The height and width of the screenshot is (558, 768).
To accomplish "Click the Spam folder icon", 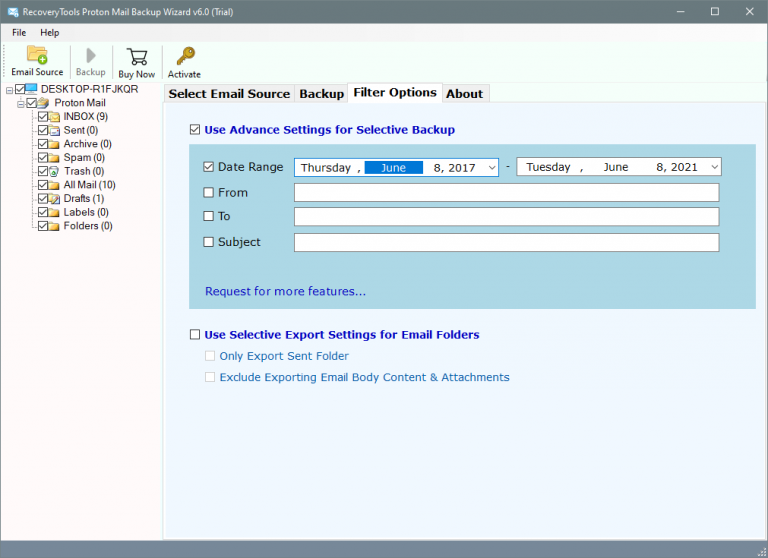I will [54, 158].
